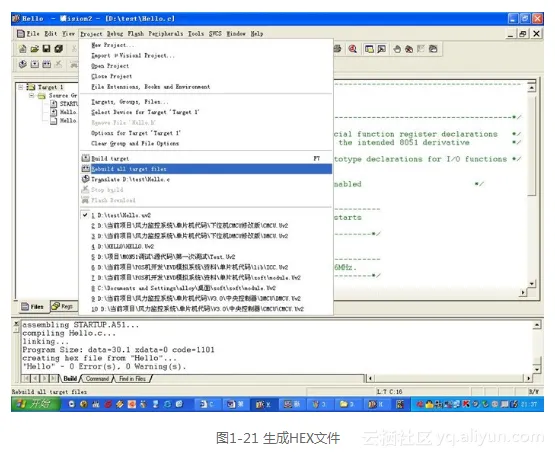
Task: Click the Translate current file toolbar icon
Action: coord(23,64)
